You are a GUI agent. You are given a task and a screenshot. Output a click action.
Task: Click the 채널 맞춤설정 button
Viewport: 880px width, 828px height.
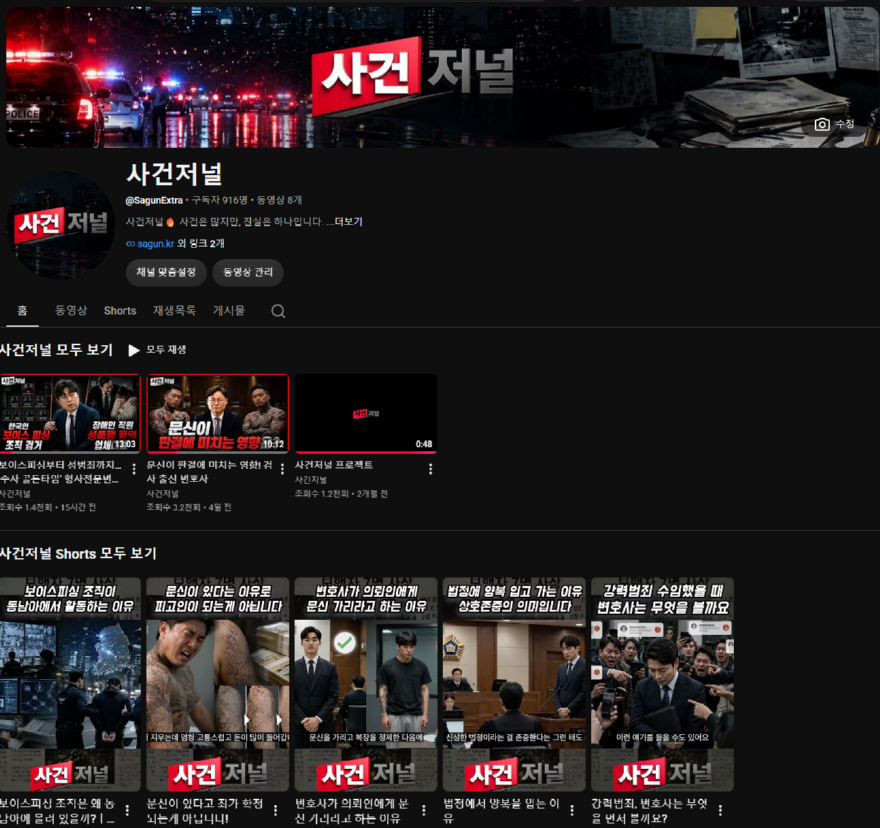point(166,272)
